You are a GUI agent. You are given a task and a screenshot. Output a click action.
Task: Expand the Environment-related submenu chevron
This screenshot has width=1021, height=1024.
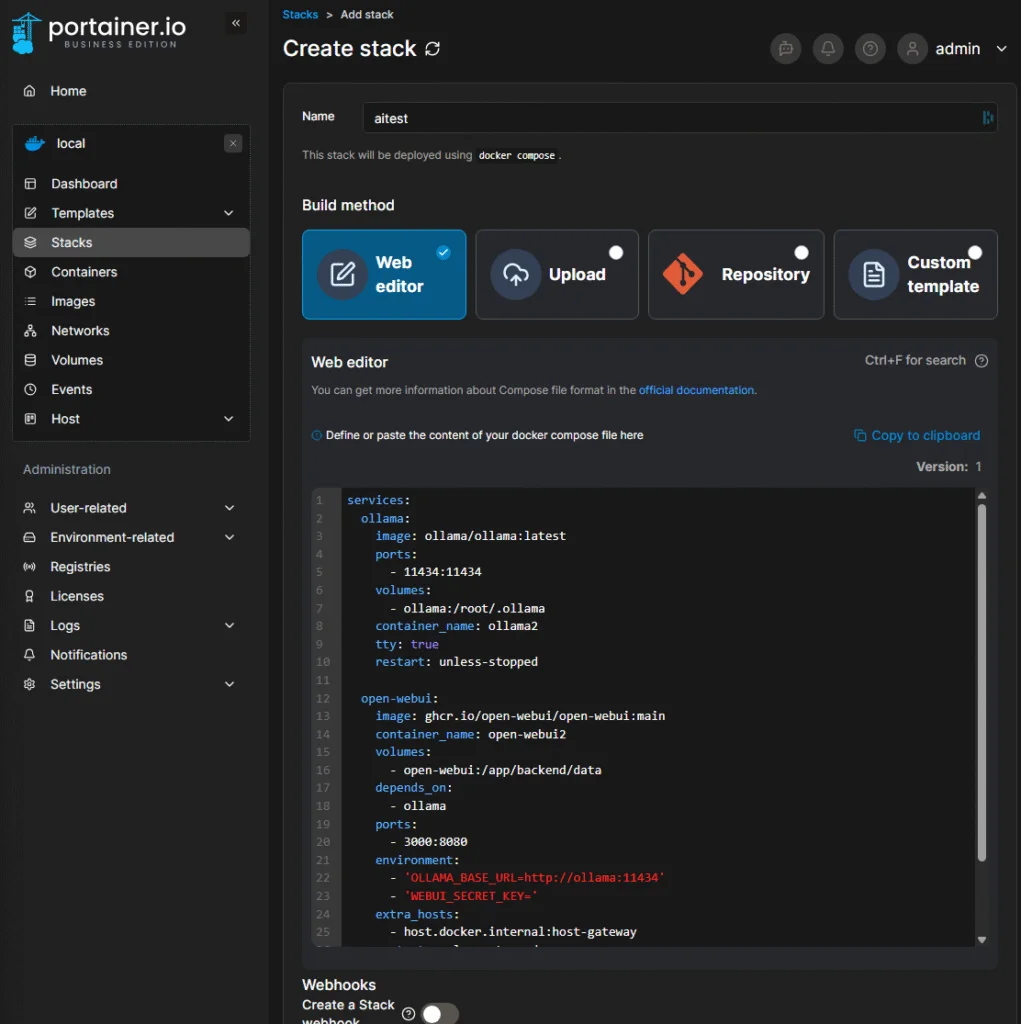(229, 537)
